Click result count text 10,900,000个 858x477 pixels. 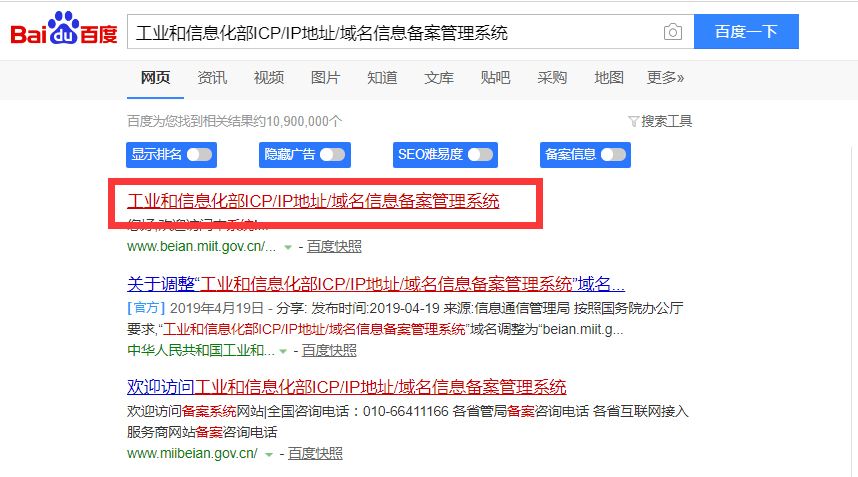click(304, 121)
